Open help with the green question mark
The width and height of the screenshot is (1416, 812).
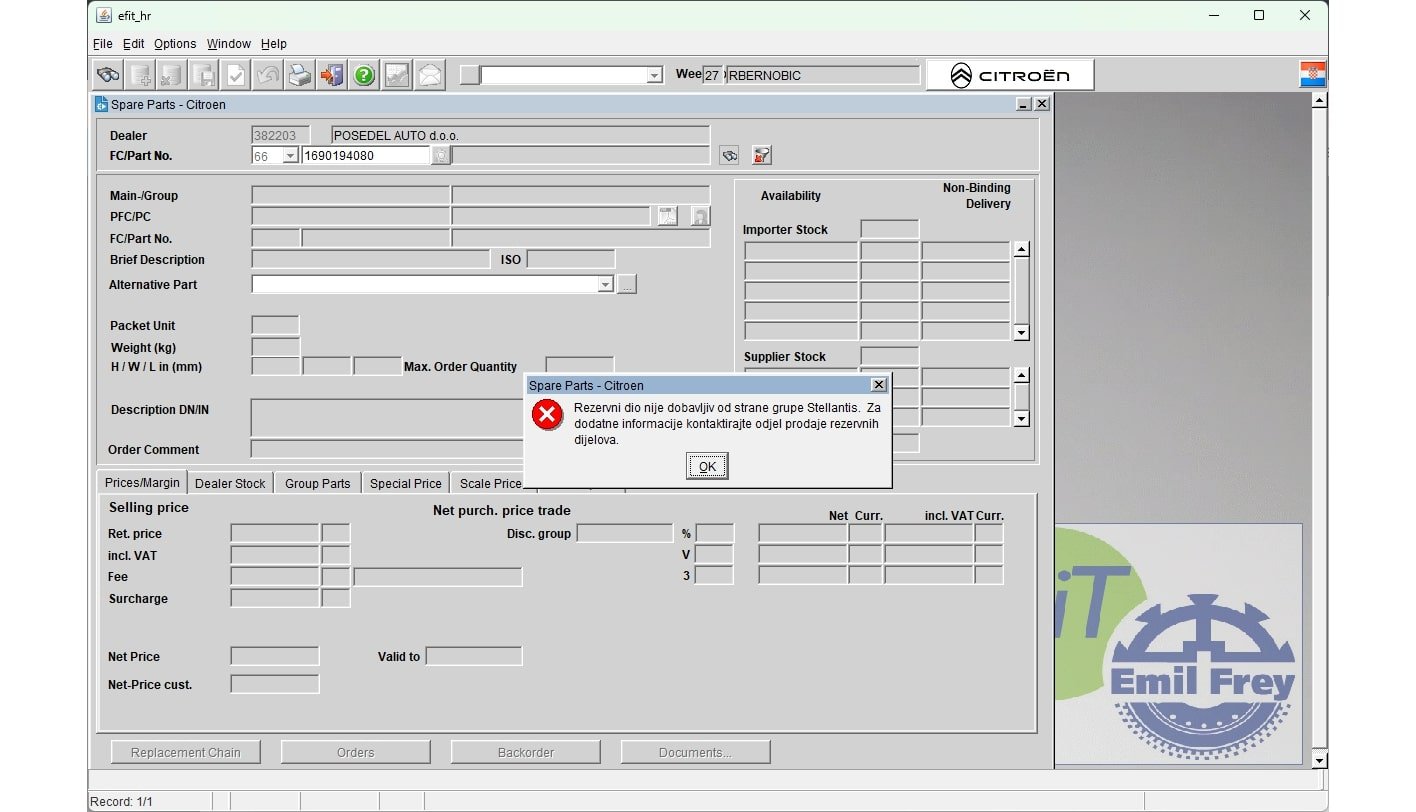point(364,75)
